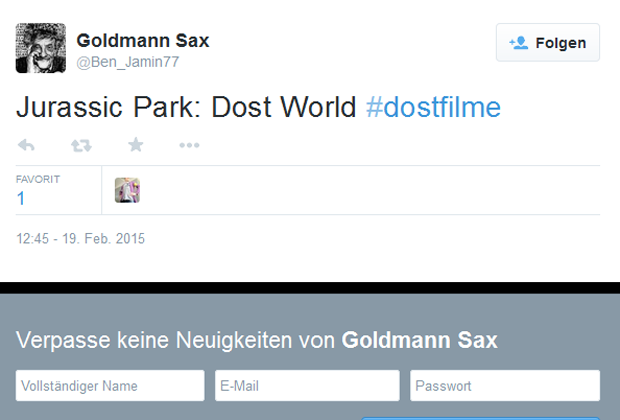This screenshot has width=620, height=420.
Task: Click the FAVORIT label
Action: [38, 180]
